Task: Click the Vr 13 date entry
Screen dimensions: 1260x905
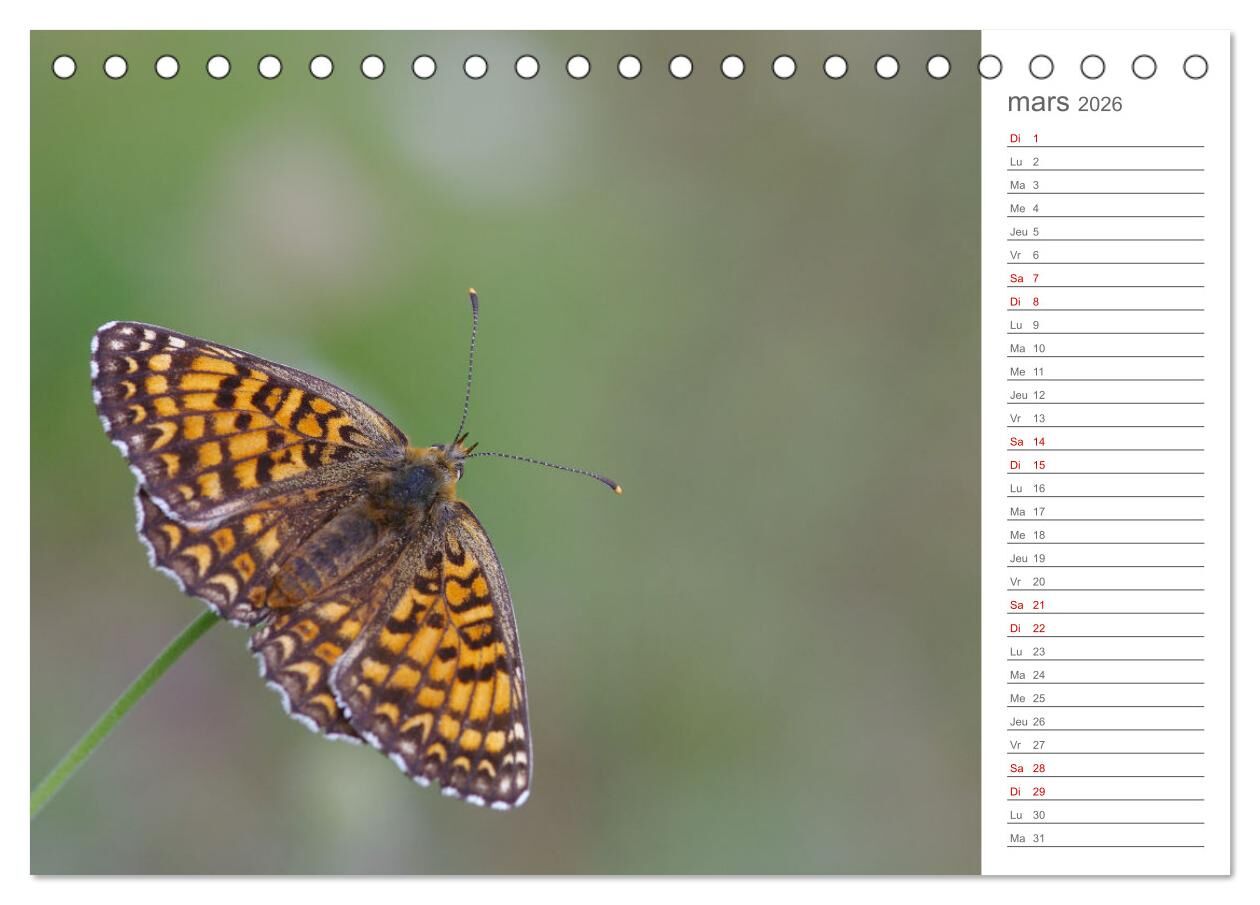Action: pos(1105,419)
